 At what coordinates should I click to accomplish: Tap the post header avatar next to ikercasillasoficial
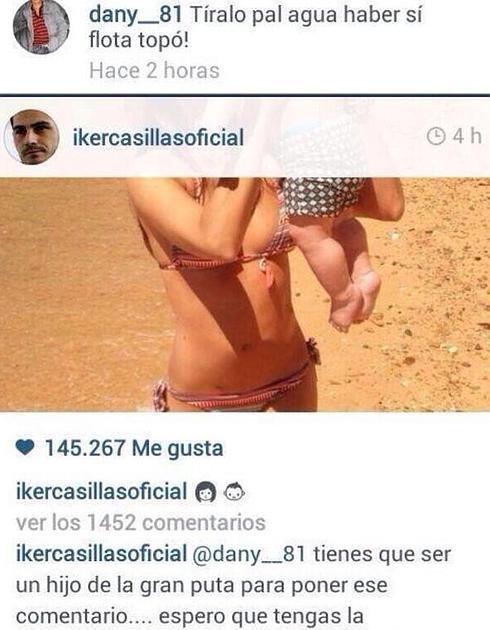[32, 137]
